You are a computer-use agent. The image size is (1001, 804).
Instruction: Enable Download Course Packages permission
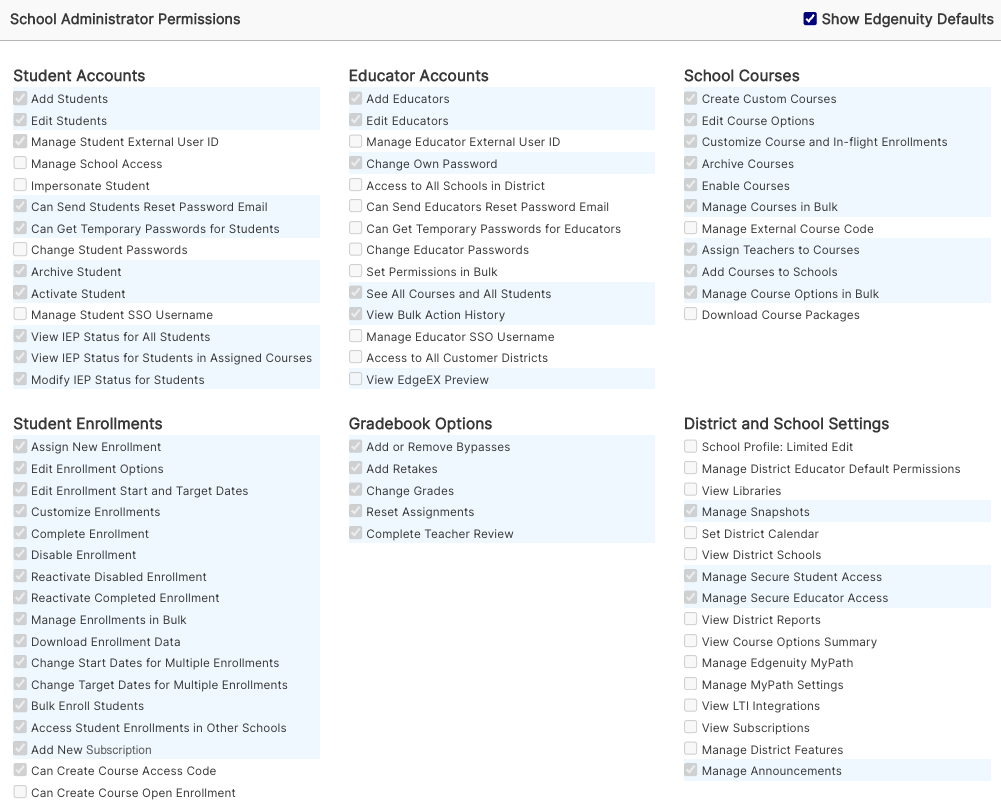(690, 314)
